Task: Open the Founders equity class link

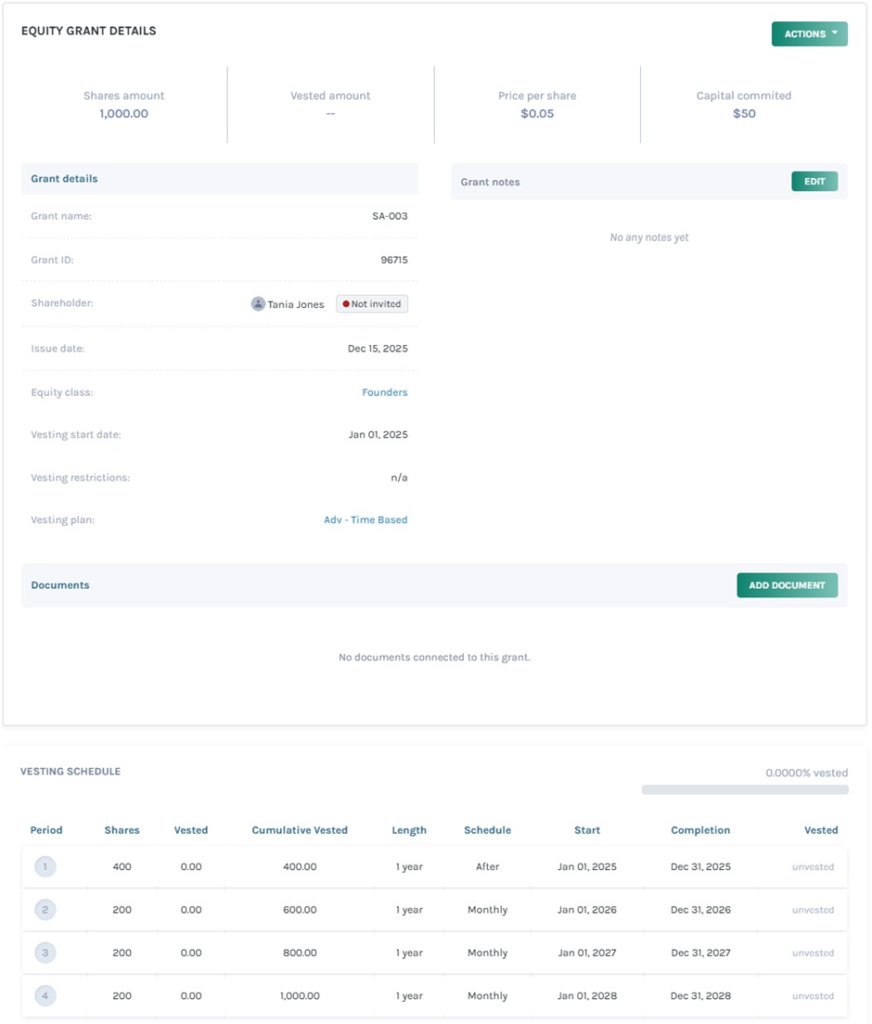Action: click(x=384, y=393)
